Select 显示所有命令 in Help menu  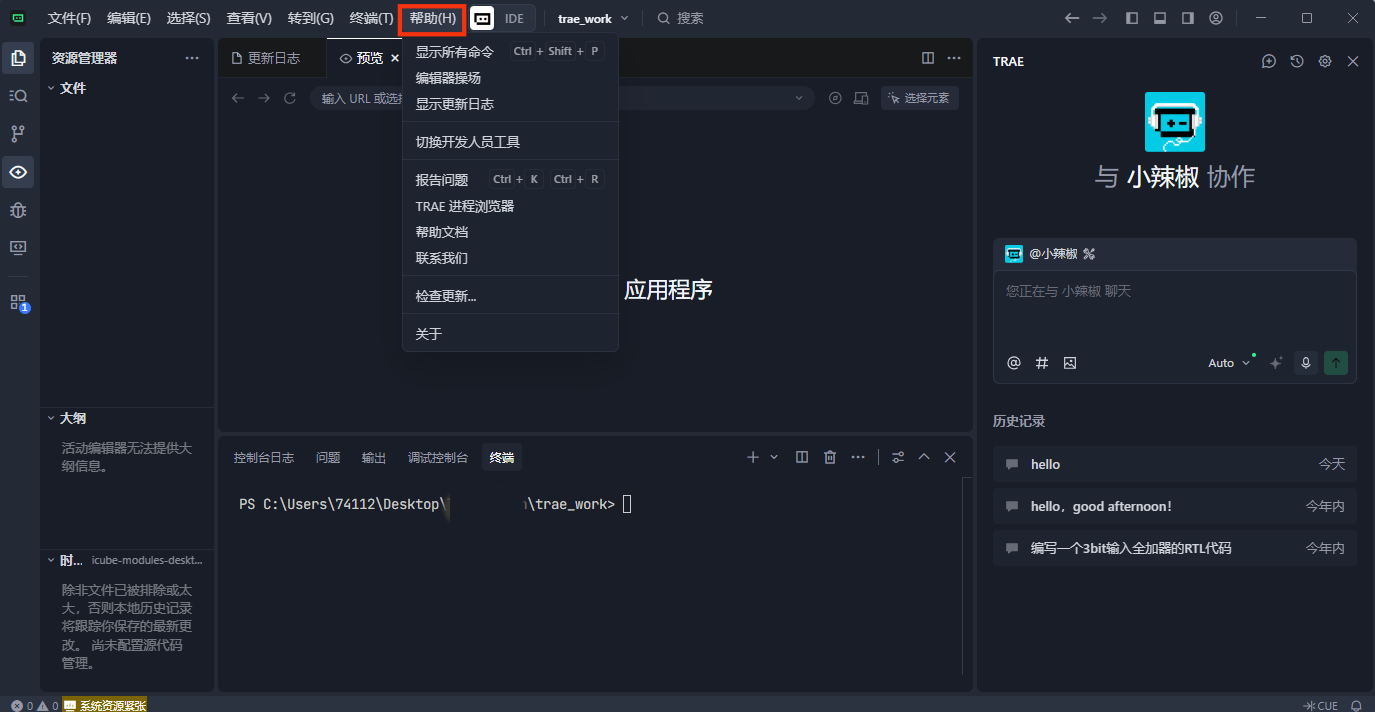tap(510, 52)
